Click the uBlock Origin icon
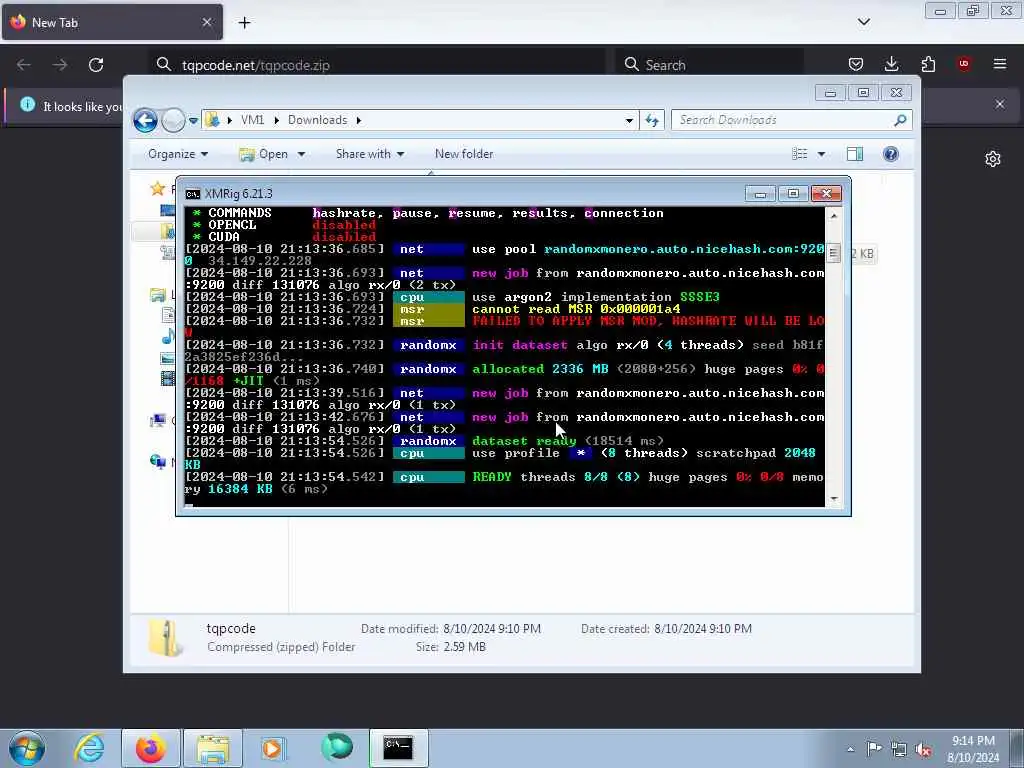This screenshot has width=1024, height=768. [963, 64]
